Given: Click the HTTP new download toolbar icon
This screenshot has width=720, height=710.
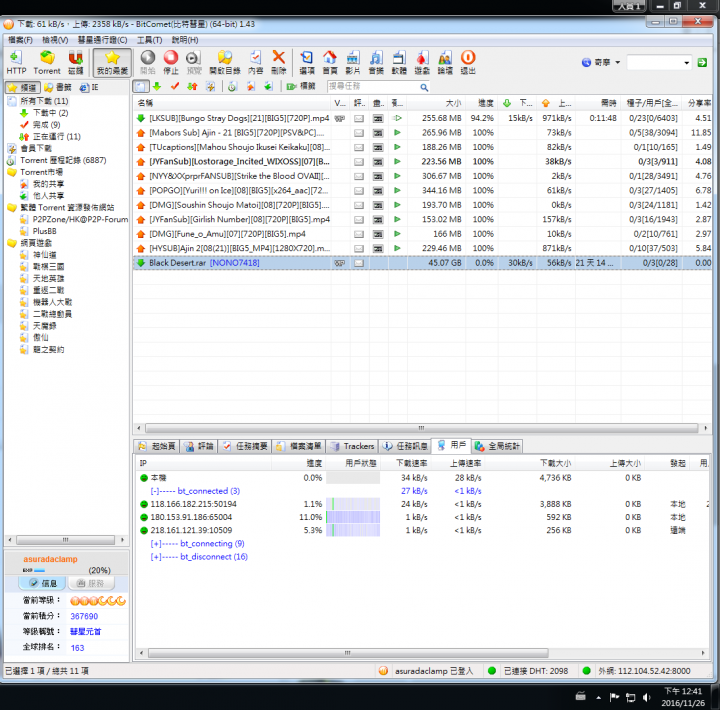Looking at the screenshot, I should pos(16,62).
